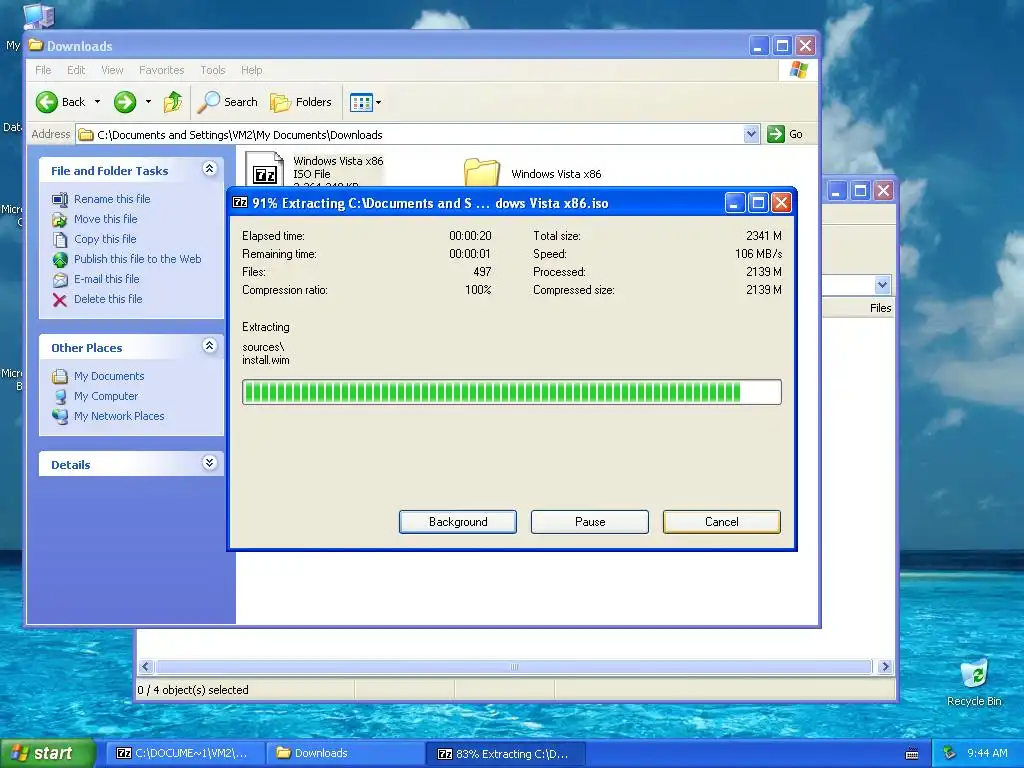
Task: Click Delete this file link
Action: pos(108,299)
